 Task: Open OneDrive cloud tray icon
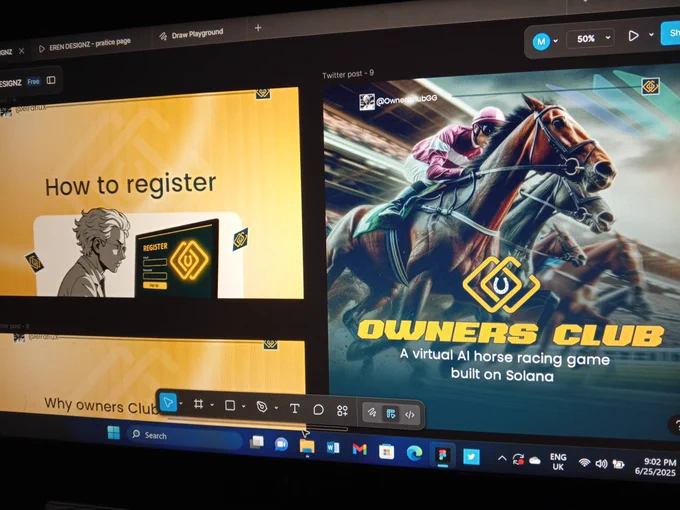click(535, 461)
